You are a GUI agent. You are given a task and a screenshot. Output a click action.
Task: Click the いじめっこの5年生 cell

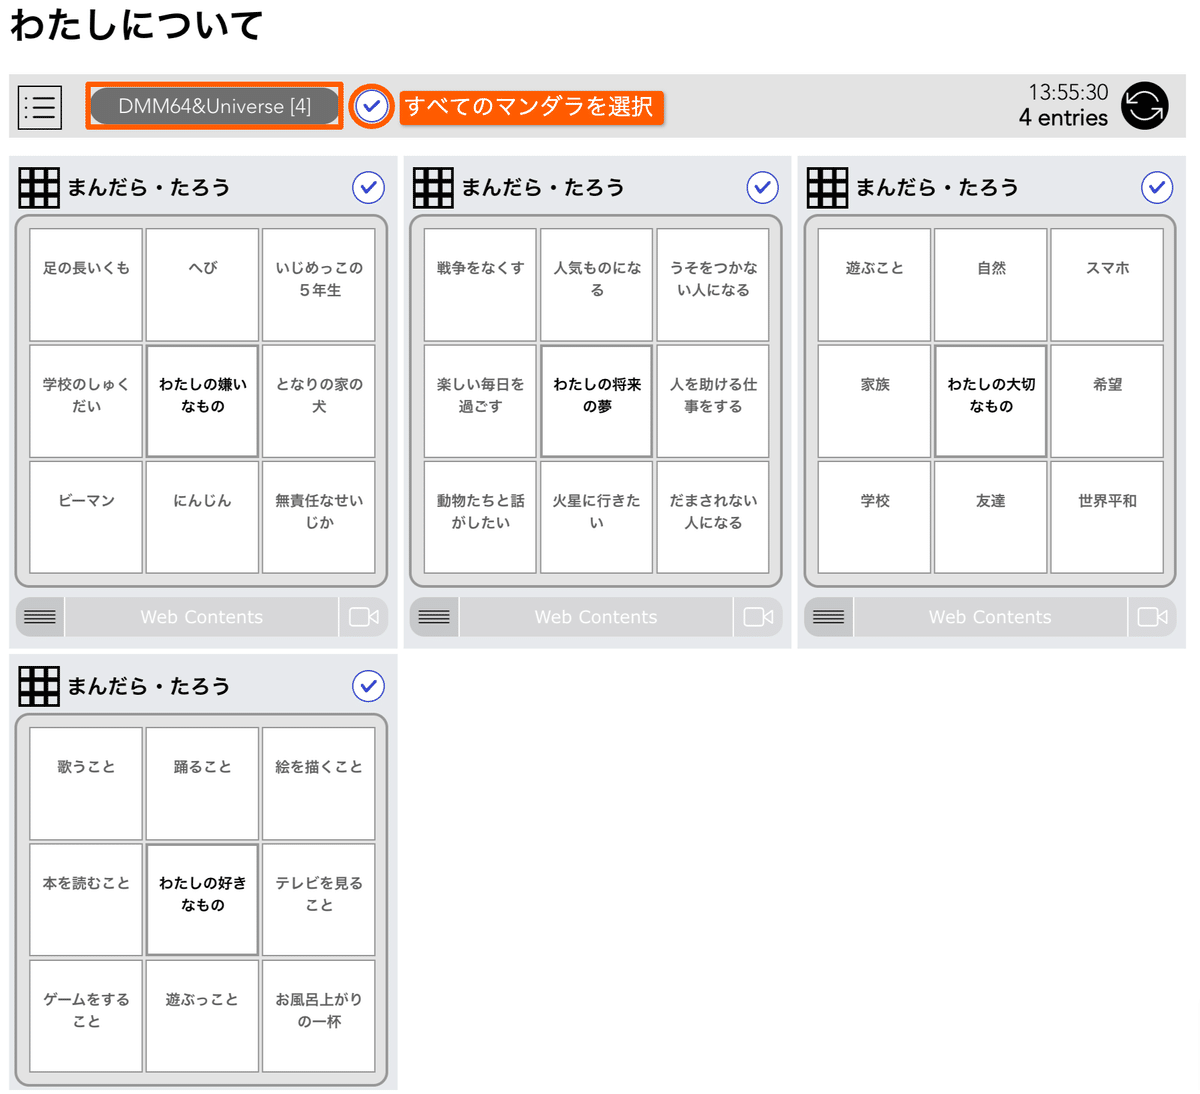pos(319,285)
